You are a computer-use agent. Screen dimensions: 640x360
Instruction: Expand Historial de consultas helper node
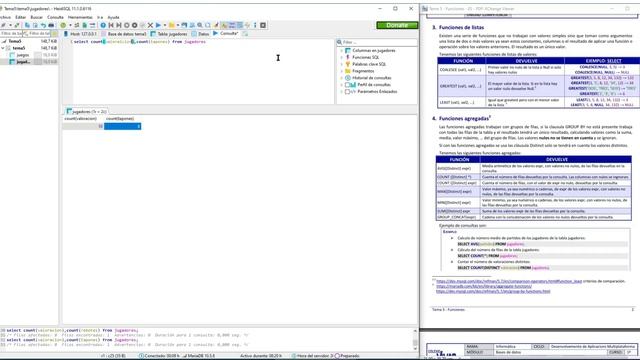click(342, 78)
